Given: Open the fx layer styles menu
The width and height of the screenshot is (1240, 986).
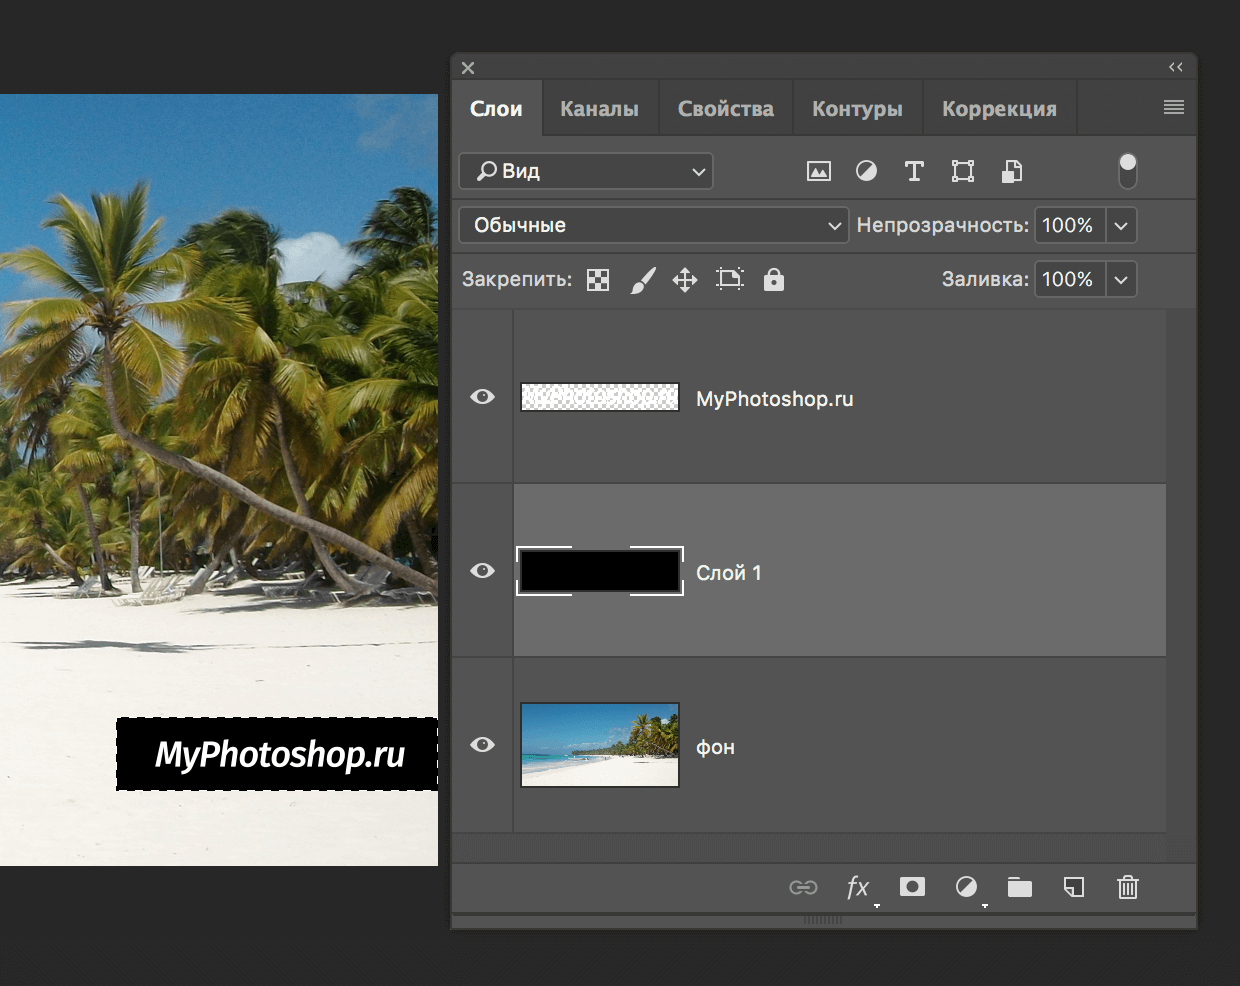Looking at the screenshot, I should click(x=858, y=887).
